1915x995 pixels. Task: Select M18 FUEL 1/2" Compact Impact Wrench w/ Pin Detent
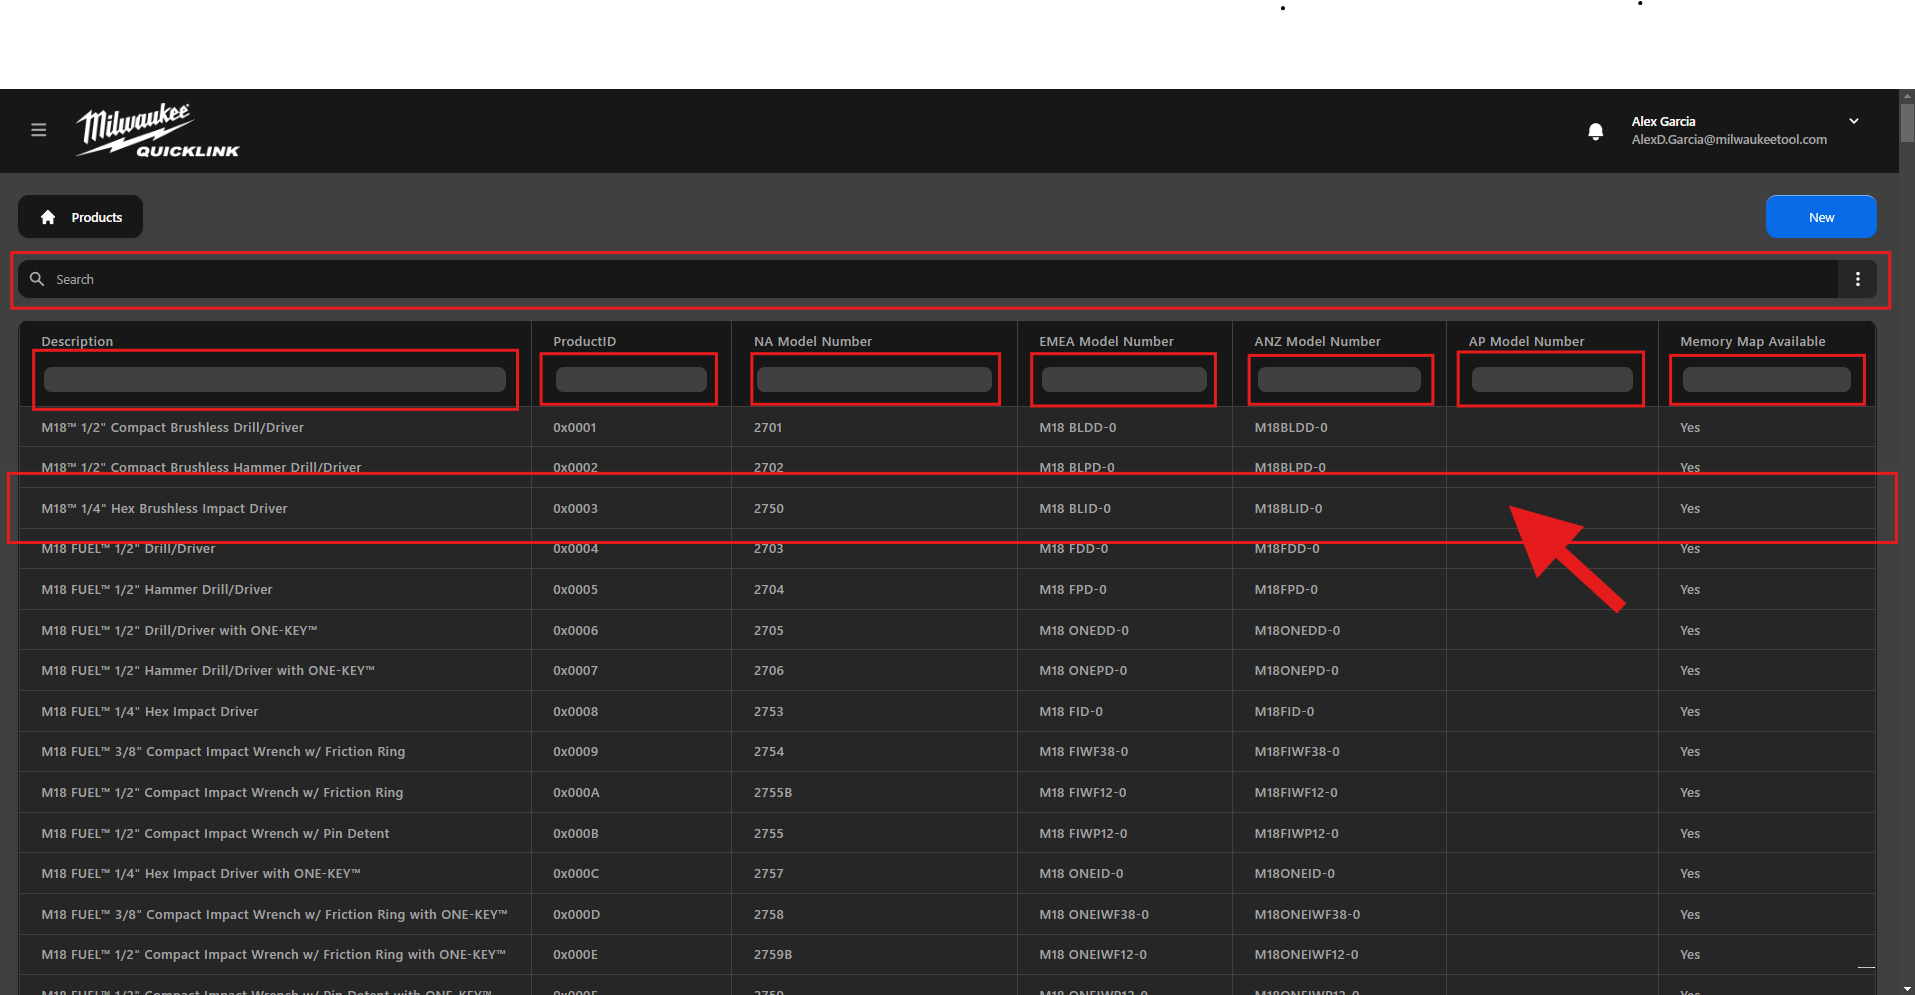point(947,833)
